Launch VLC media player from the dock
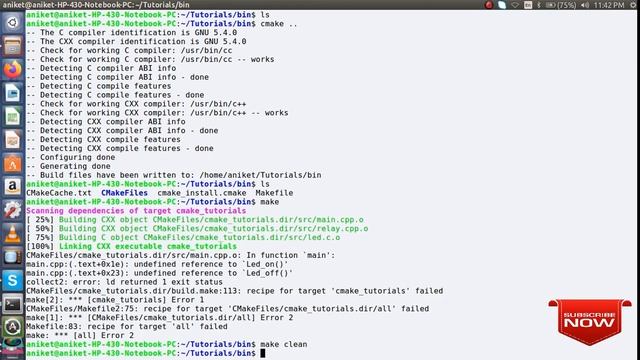 (12, 233)
